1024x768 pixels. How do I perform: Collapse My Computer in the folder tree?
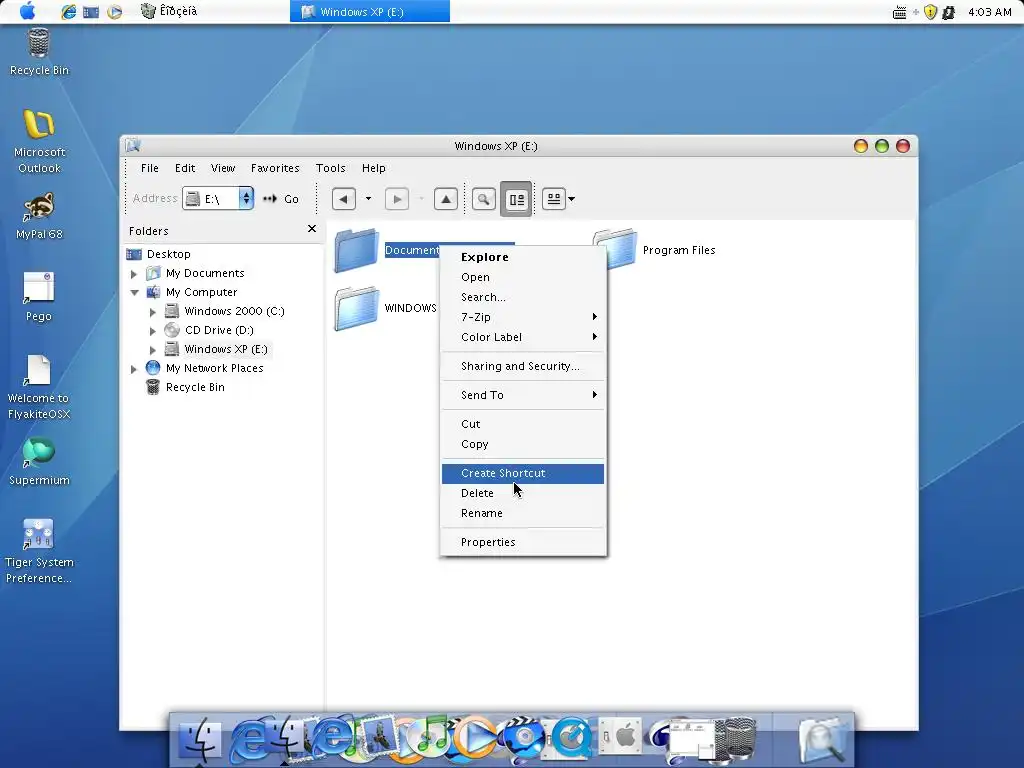coord(135,293)
